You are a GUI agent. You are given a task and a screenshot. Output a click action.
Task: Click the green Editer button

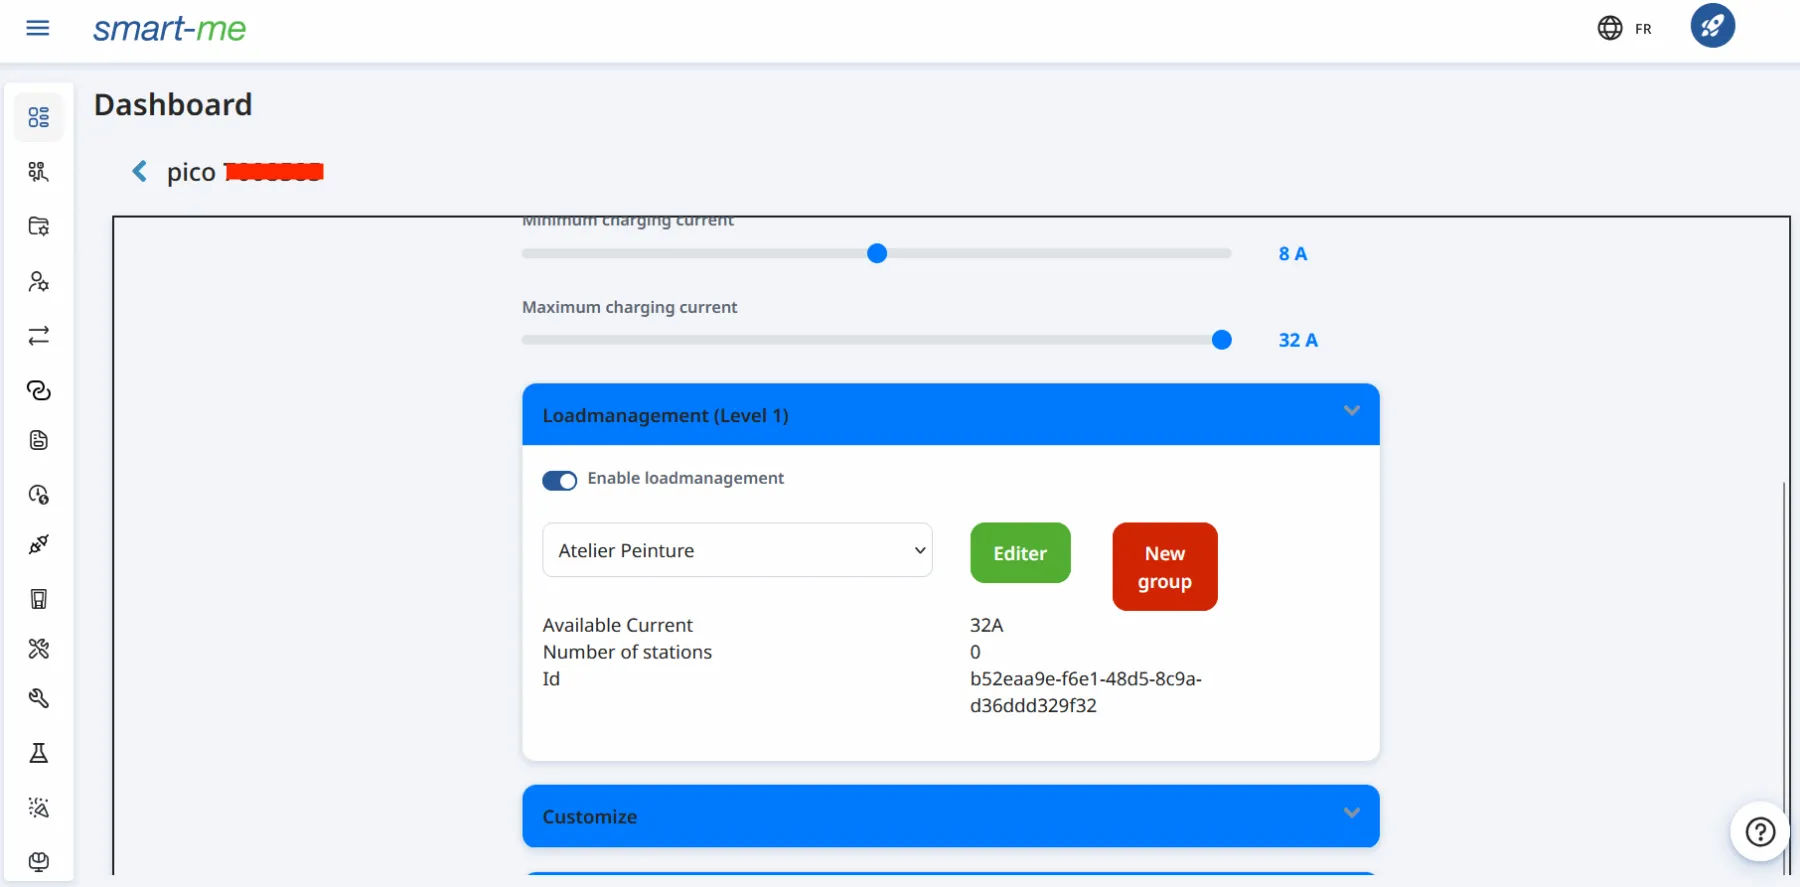(x=1020, y=553)
